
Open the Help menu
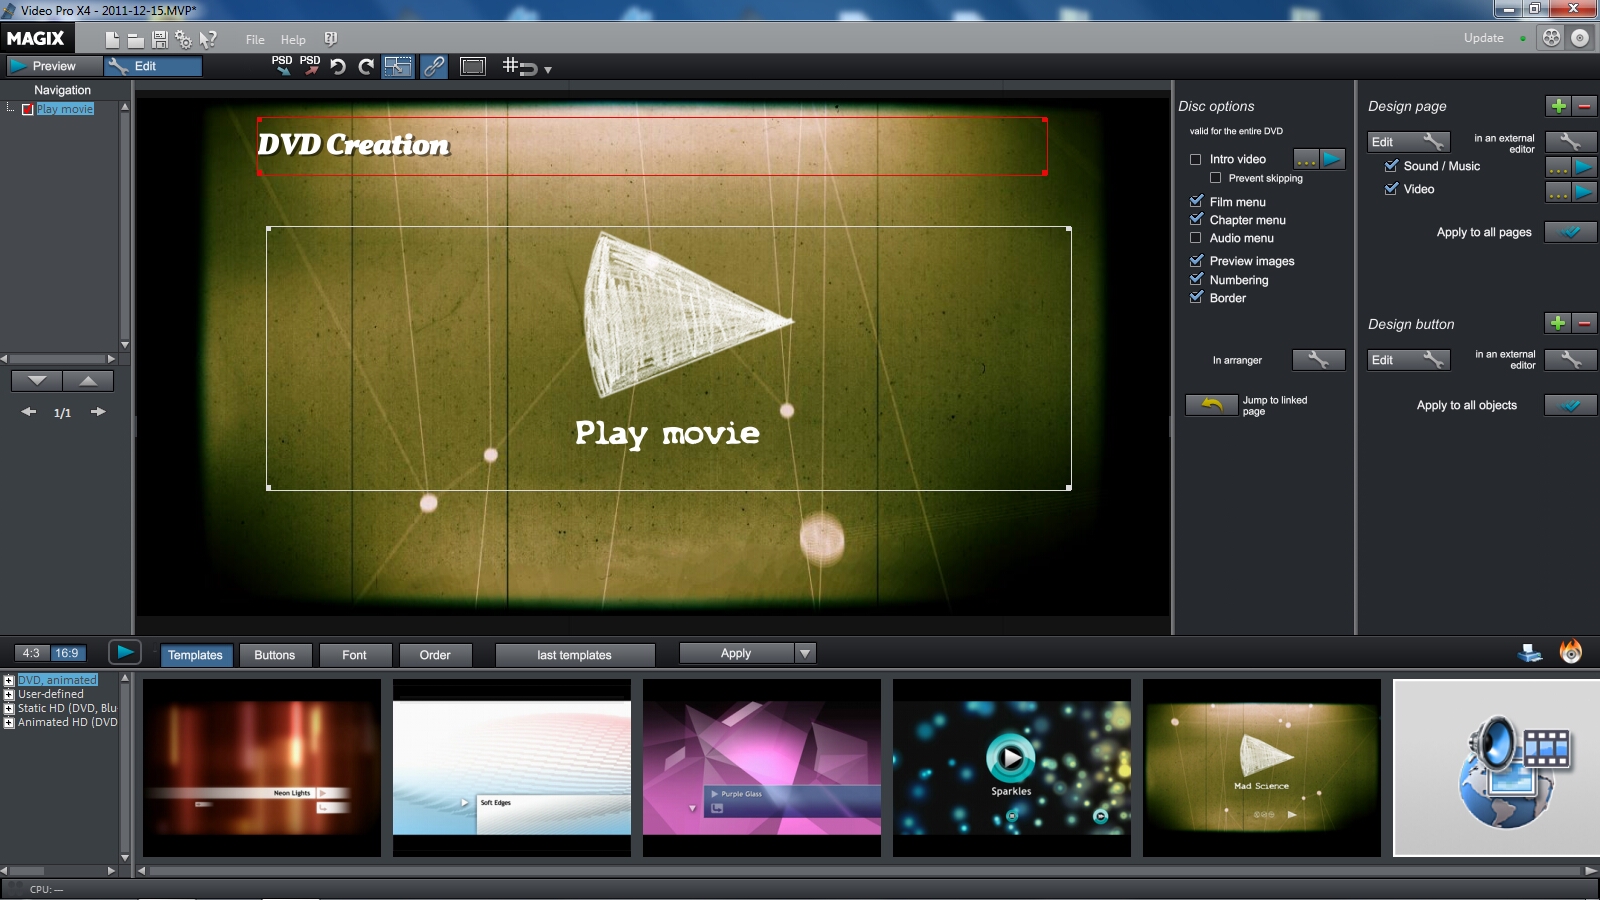(293, 40)
